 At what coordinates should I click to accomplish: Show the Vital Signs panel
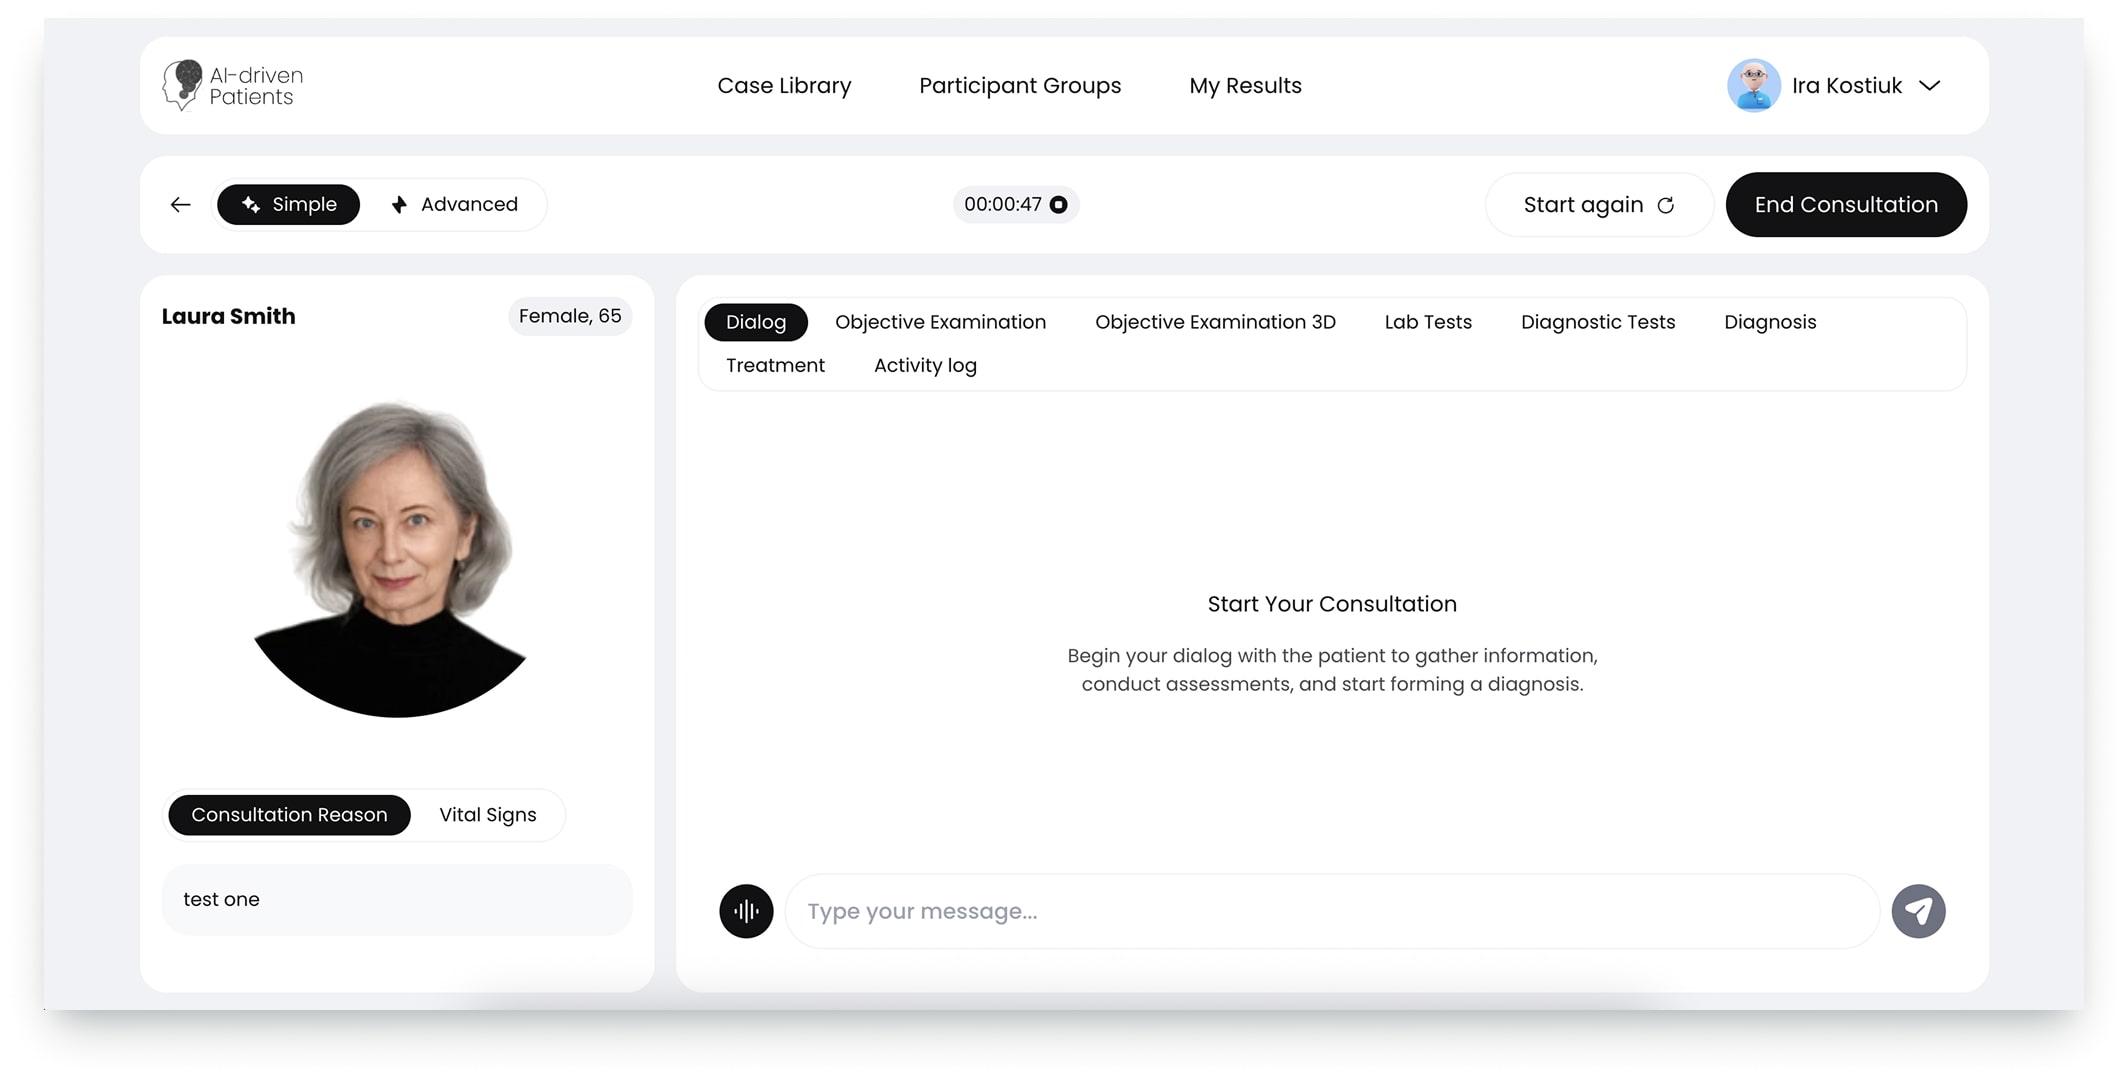(487, 815)
